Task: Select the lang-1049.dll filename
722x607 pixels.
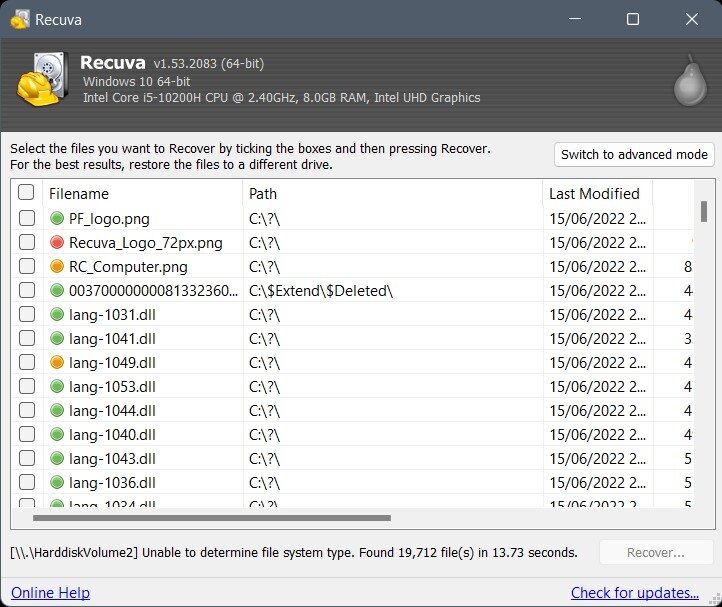Action: pyautogui.click(x=112, y=362)
